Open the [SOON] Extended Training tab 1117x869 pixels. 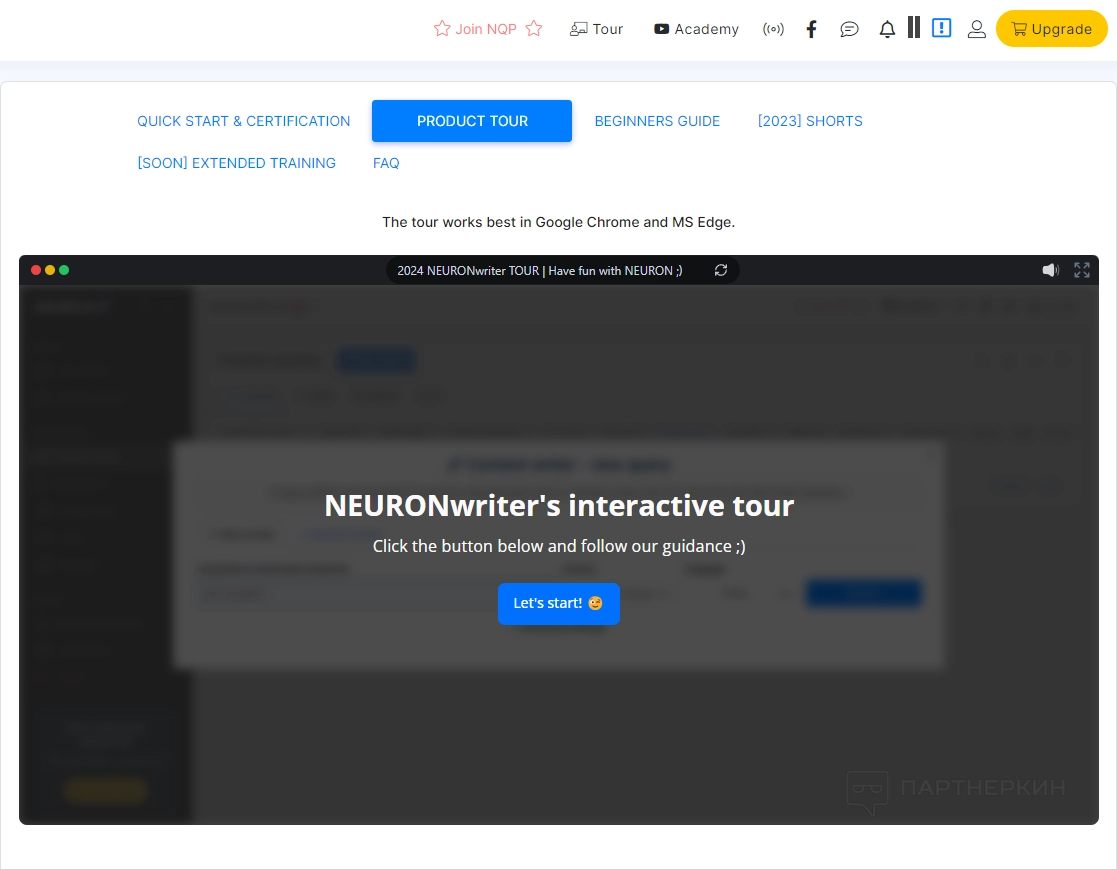pos(237,163)
